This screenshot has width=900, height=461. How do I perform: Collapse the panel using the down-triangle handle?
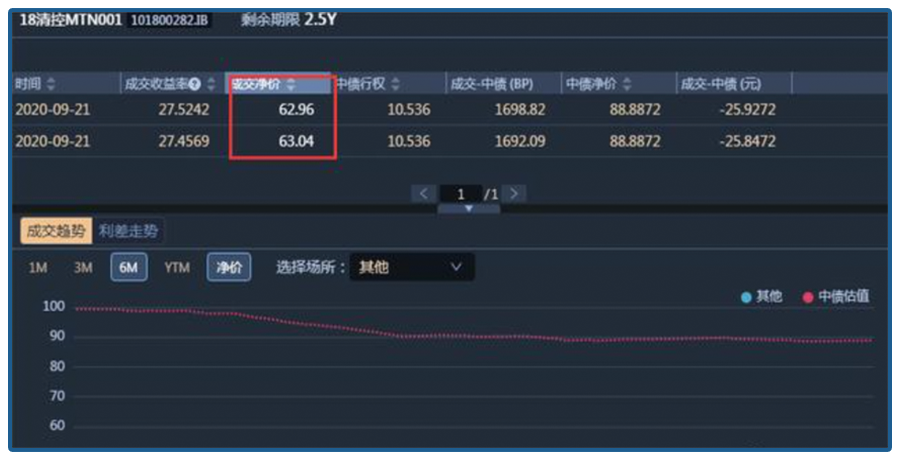(468, 209)
